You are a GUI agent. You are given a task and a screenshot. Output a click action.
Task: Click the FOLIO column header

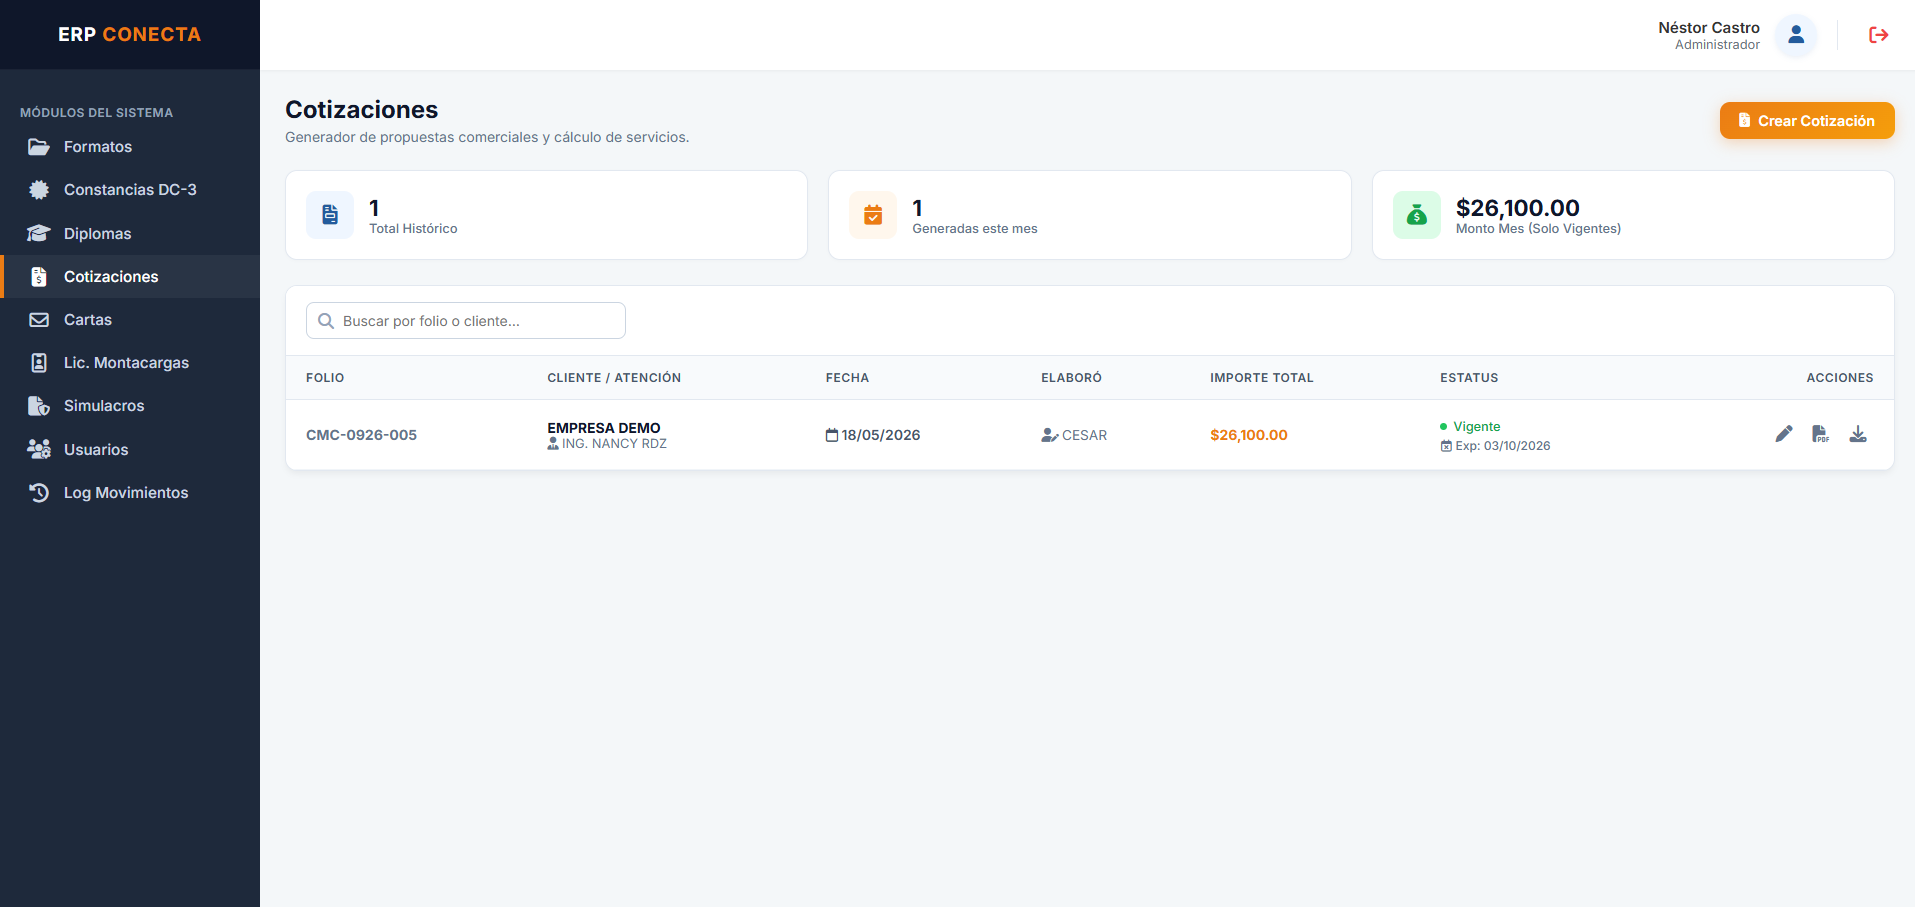point(325,378)
